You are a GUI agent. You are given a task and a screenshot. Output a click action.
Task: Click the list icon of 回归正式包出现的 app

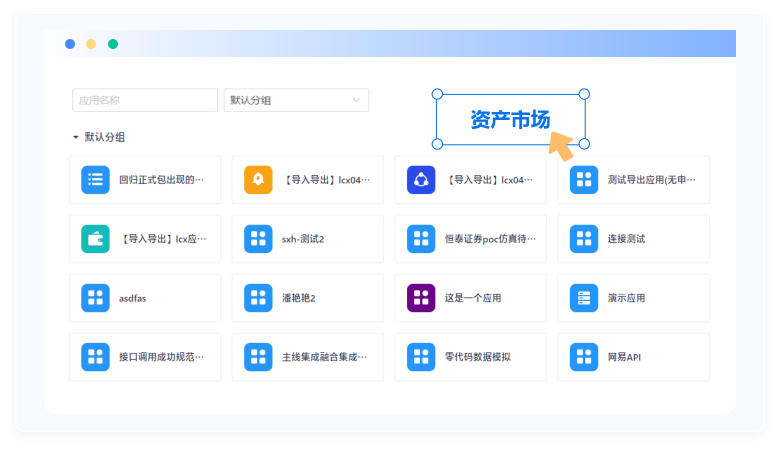[x=95, y=180]
